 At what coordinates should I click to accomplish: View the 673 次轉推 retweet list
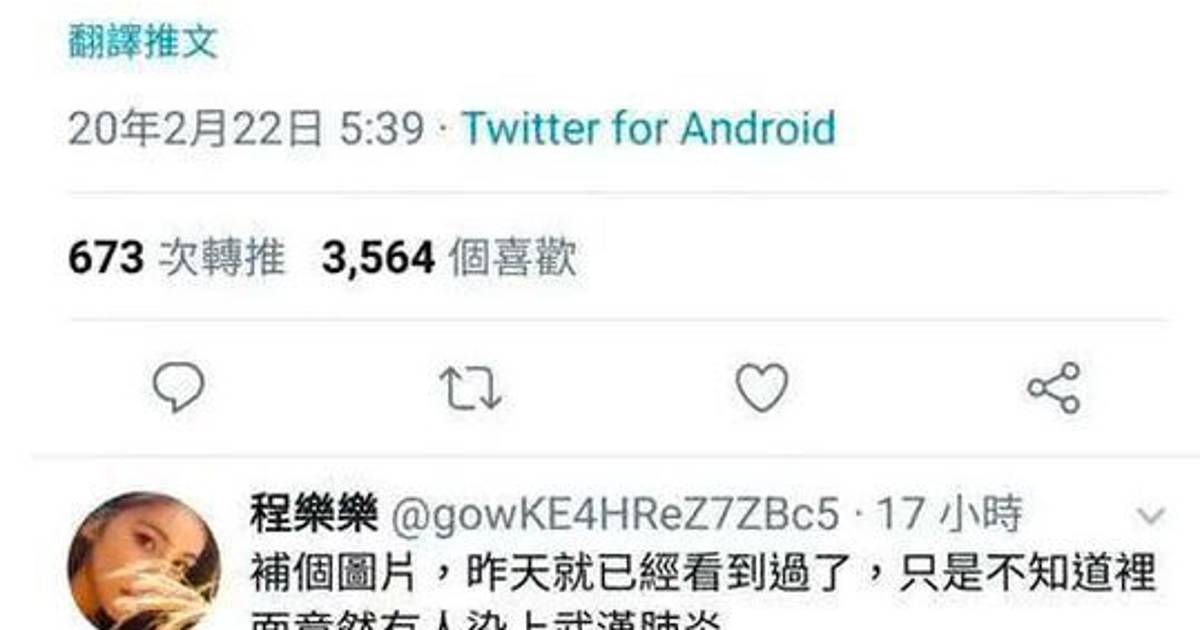[177, 259]
